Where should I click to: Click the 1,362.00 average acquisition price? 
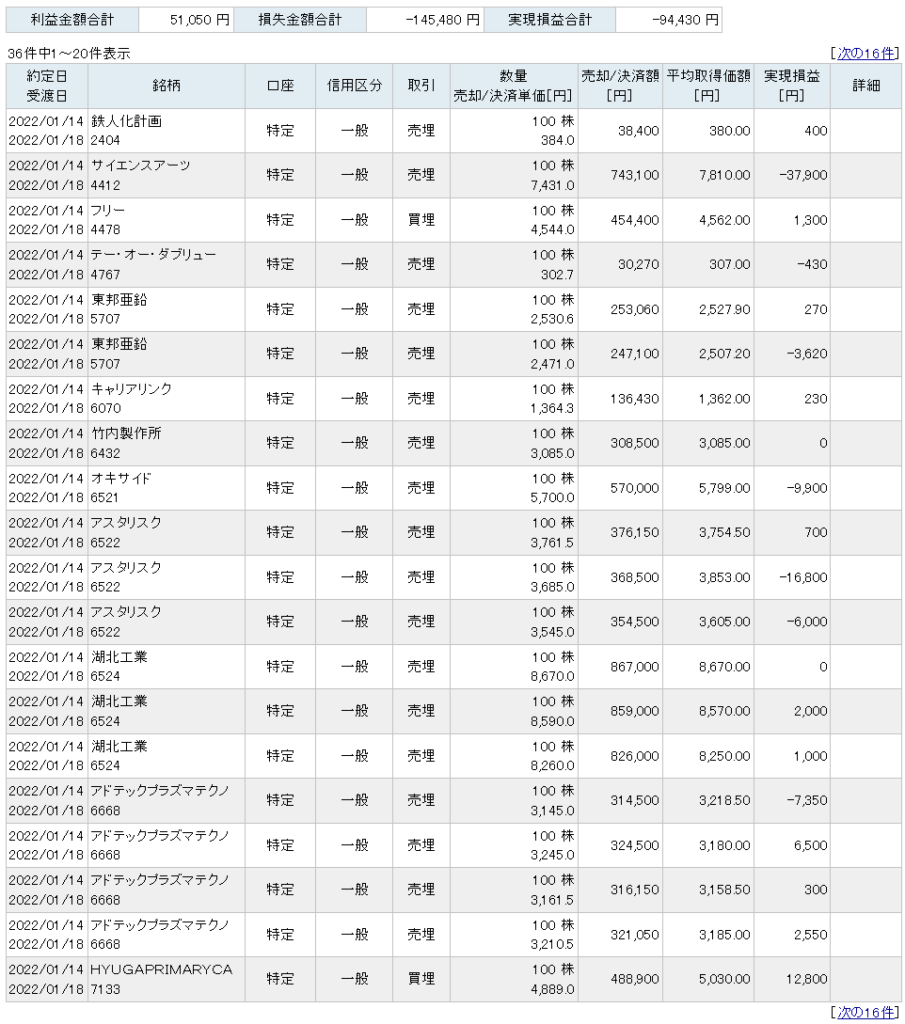point(725,398)
